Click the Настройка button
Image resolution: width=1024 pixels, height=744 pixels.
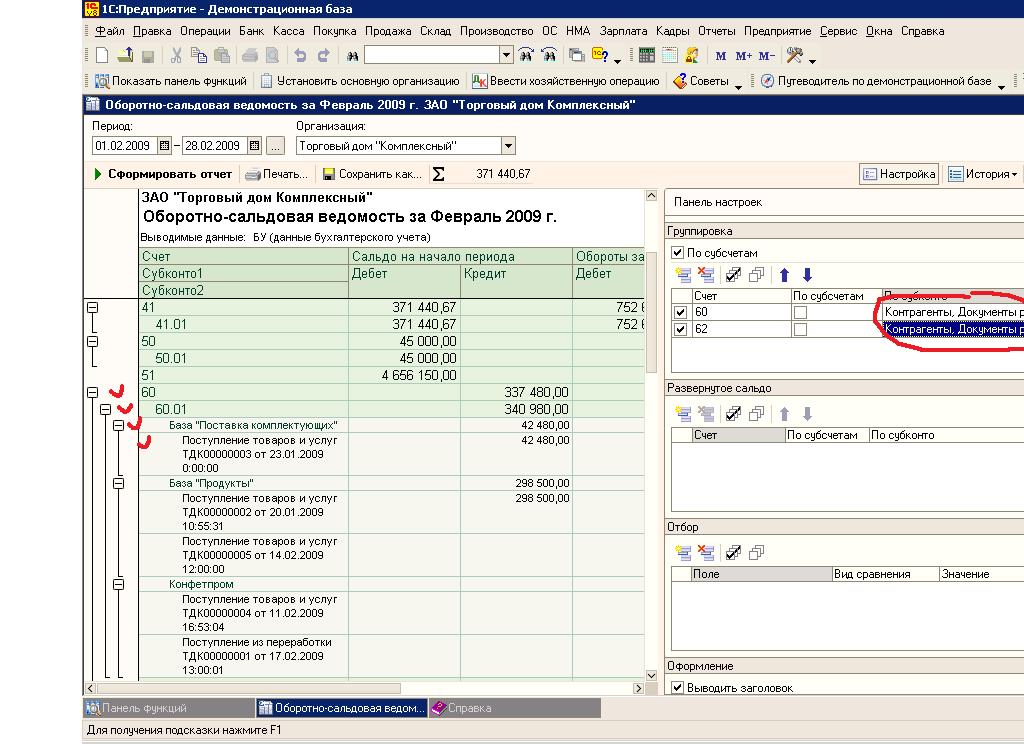coord(899,174)
